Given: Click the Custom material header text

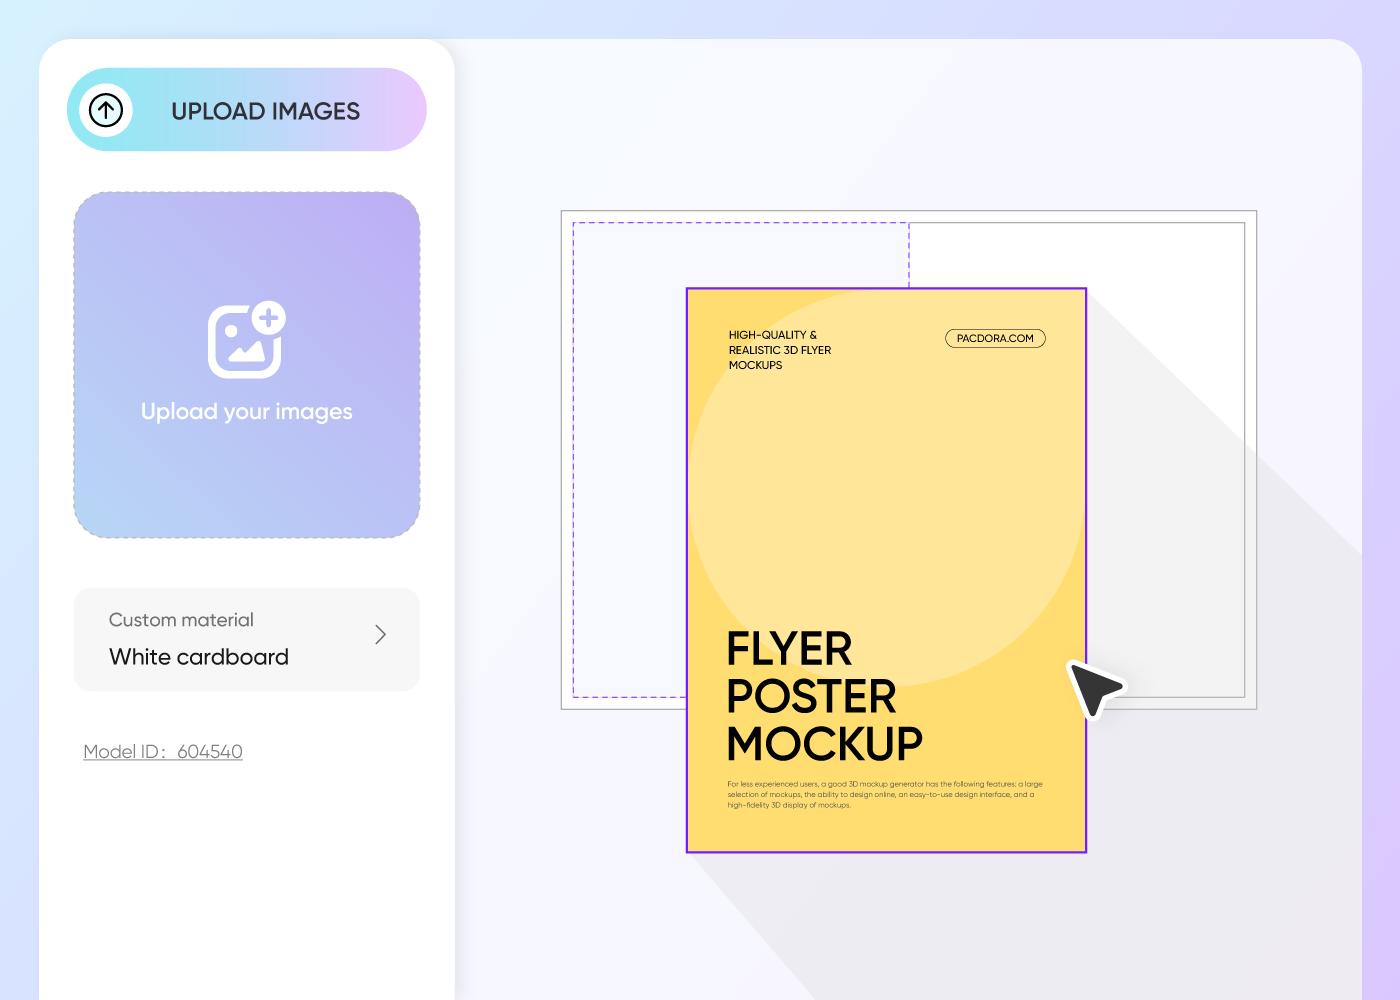Looking at the screenshot, I should click(x=181, y=620).
